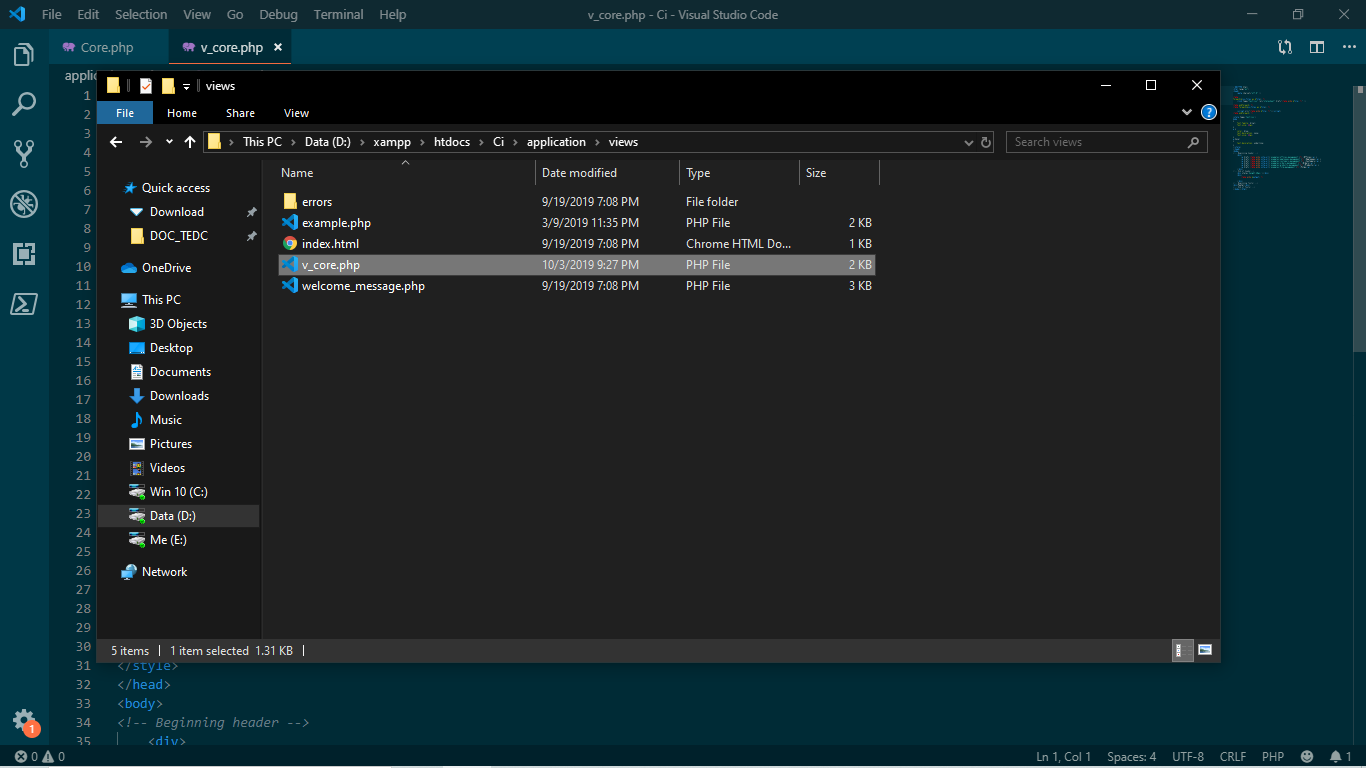Change indentation via Spaces: 4 in status bar
1366x768 pixels.
pyautogui.click(x=1132, y=757)
